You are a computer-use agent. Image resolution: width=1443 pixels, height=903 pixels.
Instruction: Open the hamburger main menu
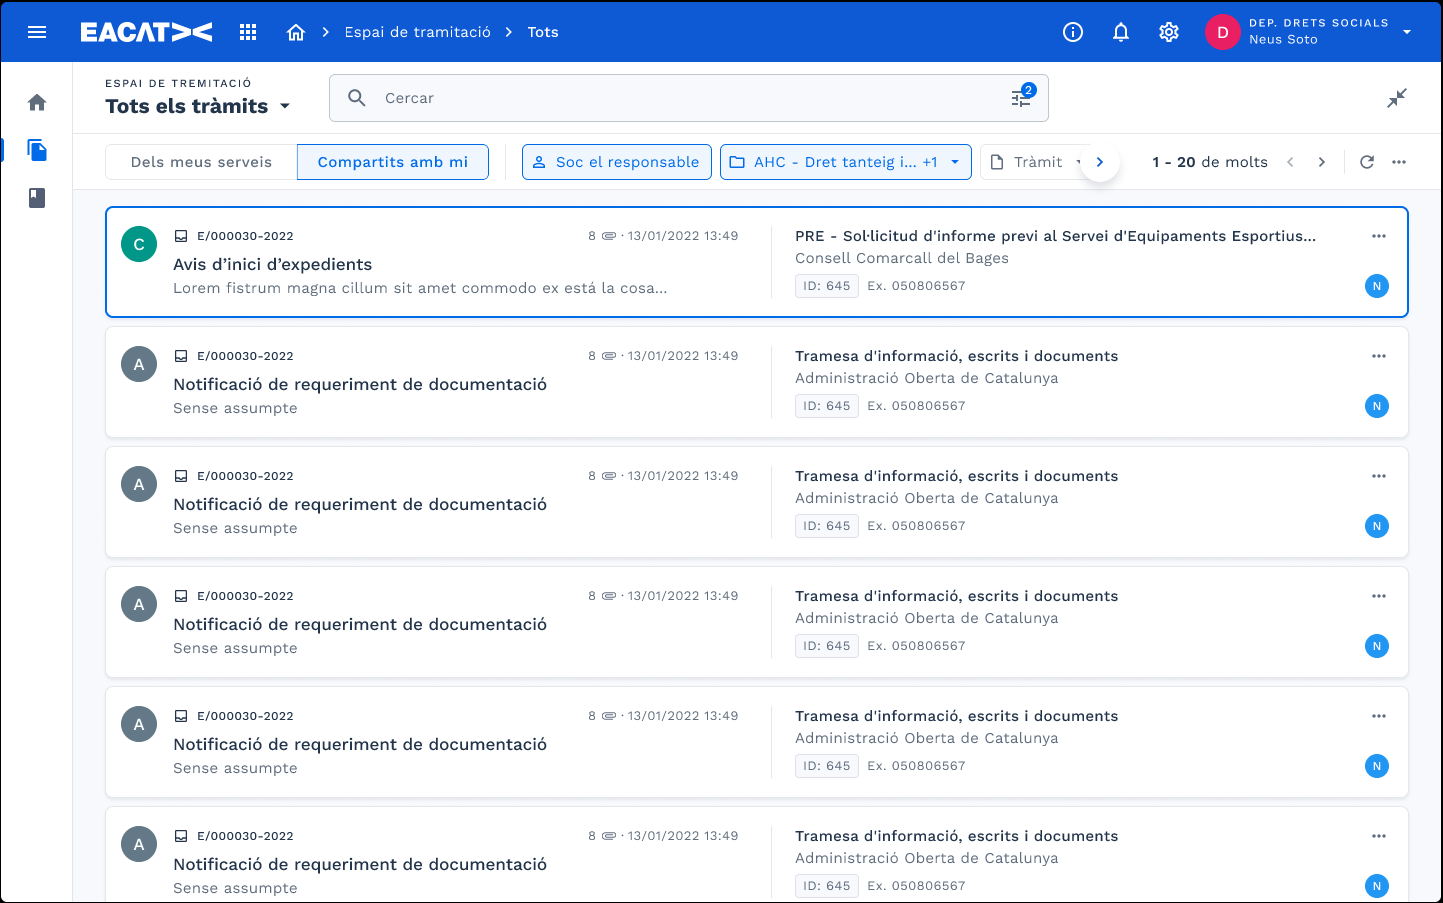pyautogui.click(x=37, y=32)
